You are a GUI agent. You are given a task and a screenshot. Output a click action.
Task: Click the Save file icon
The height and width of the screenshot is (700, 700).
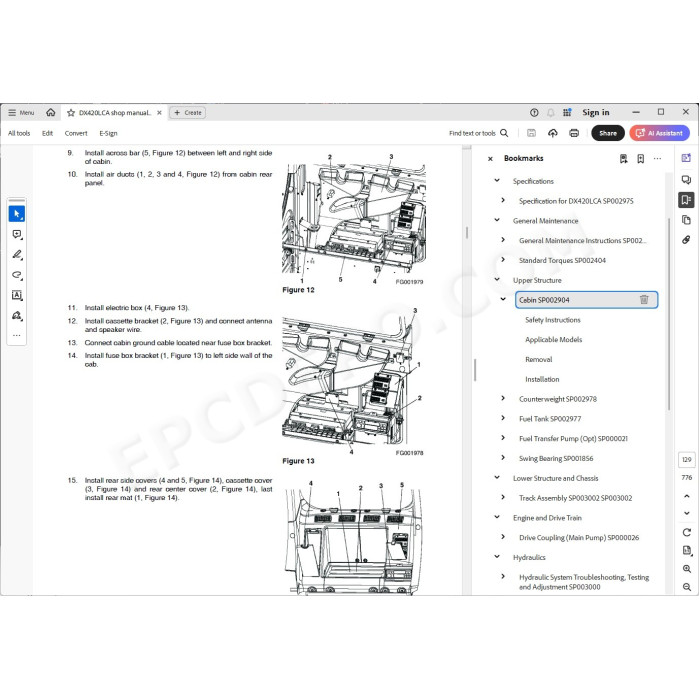(x=531, y=133)
